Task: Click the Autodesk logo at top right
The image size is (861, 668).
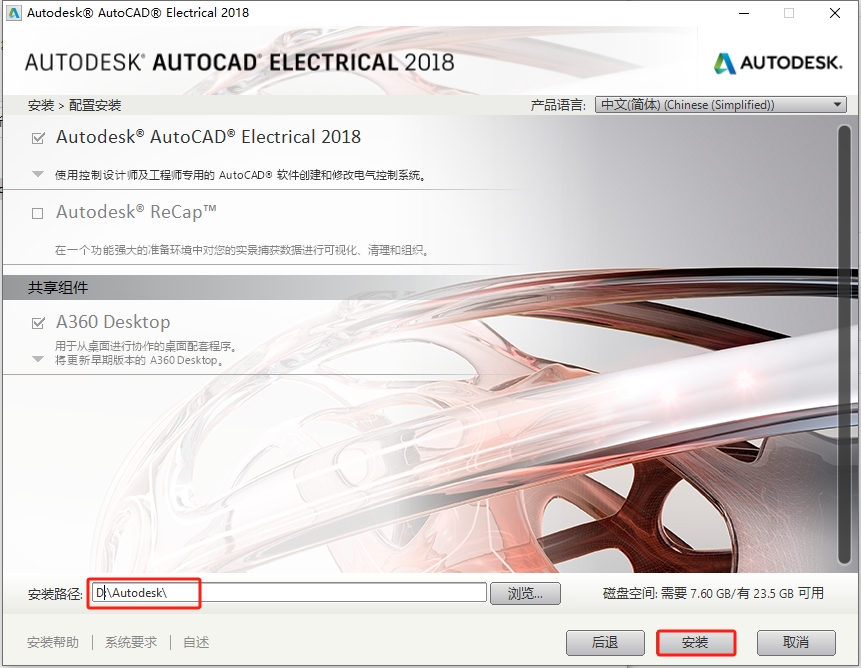Action: click(778, 63)
